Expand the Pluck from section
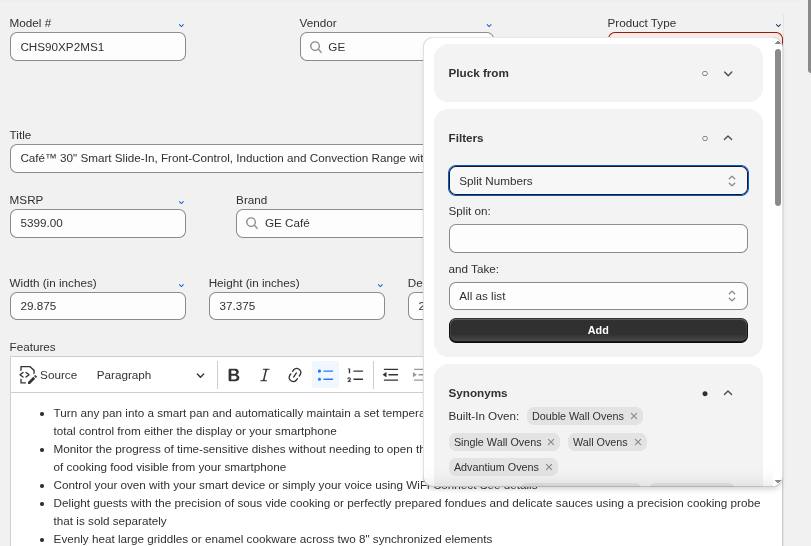This screenshot has width=811, height=546. click(728, 73)
